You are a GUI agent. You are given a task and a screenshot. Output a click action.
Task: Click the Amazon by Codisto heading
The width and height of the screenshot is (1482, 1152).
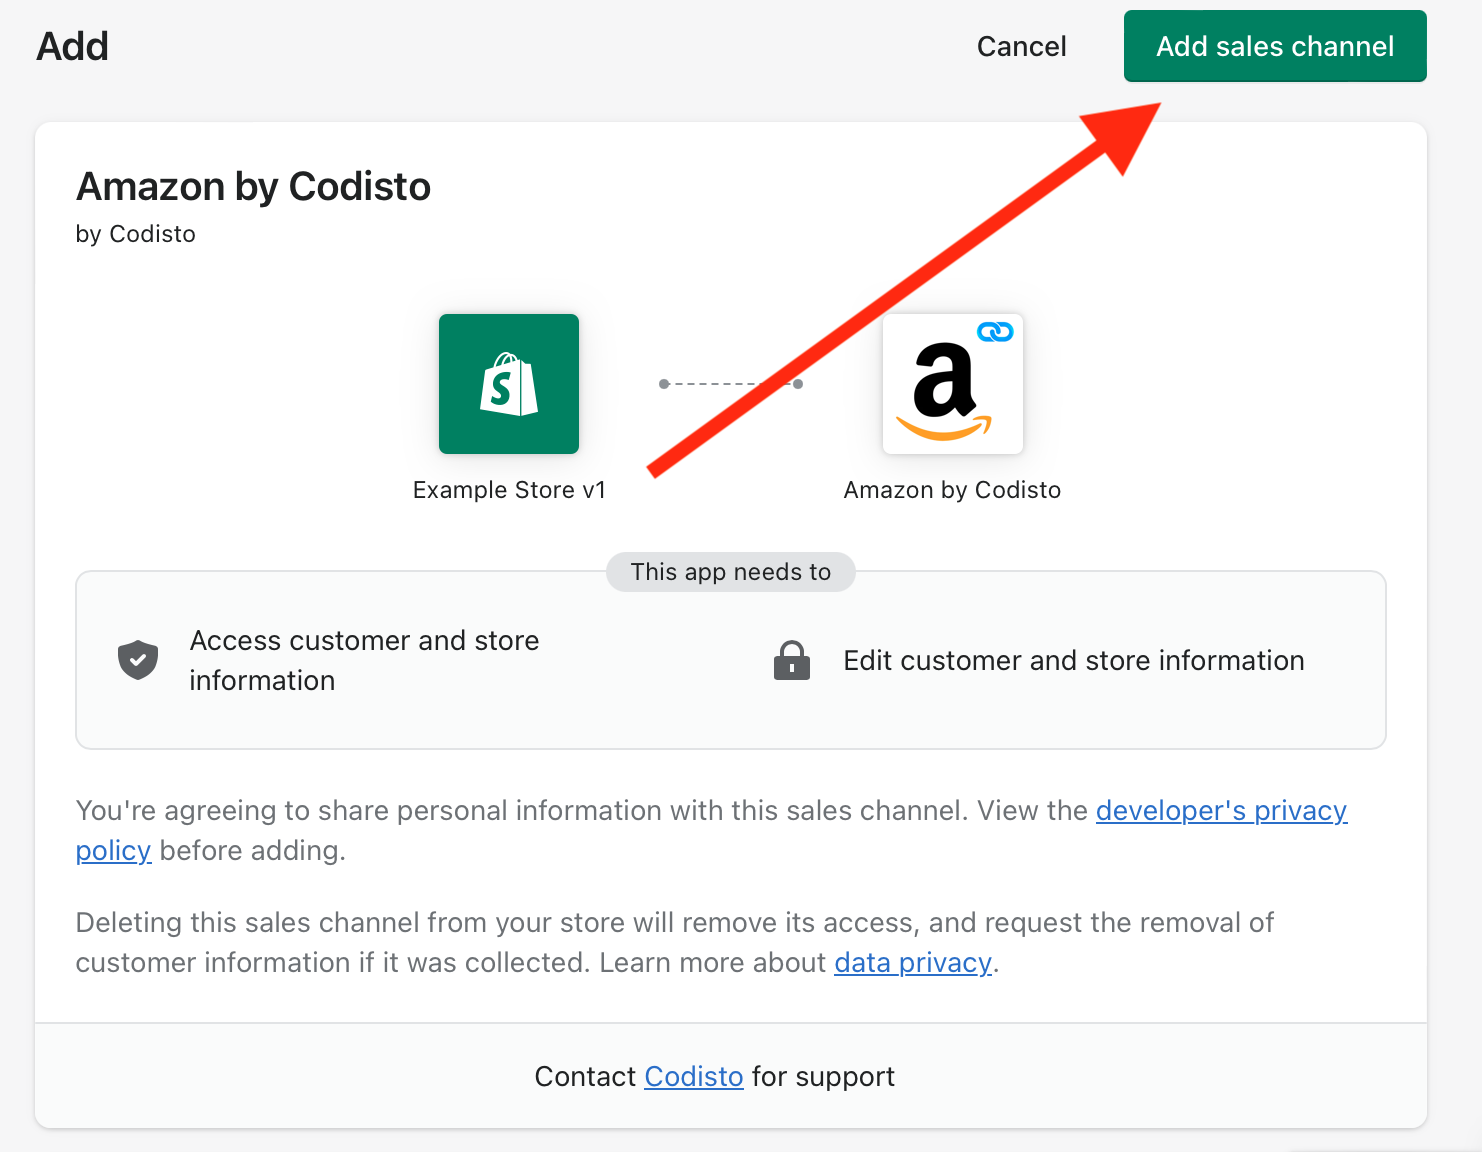click(x=254, y=187)
